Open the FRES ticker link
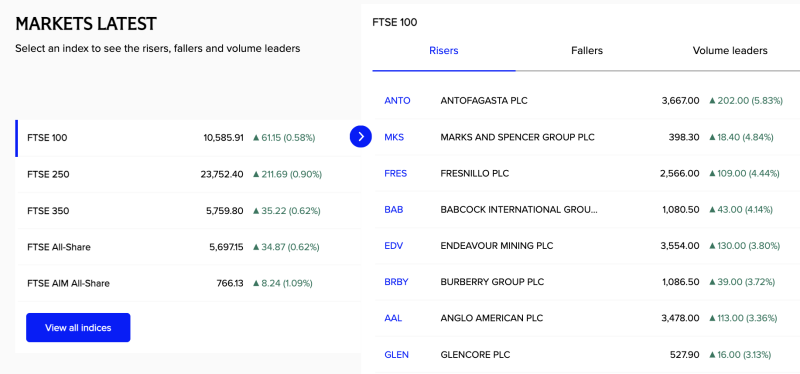800x374 pixels. click(395, 173)
